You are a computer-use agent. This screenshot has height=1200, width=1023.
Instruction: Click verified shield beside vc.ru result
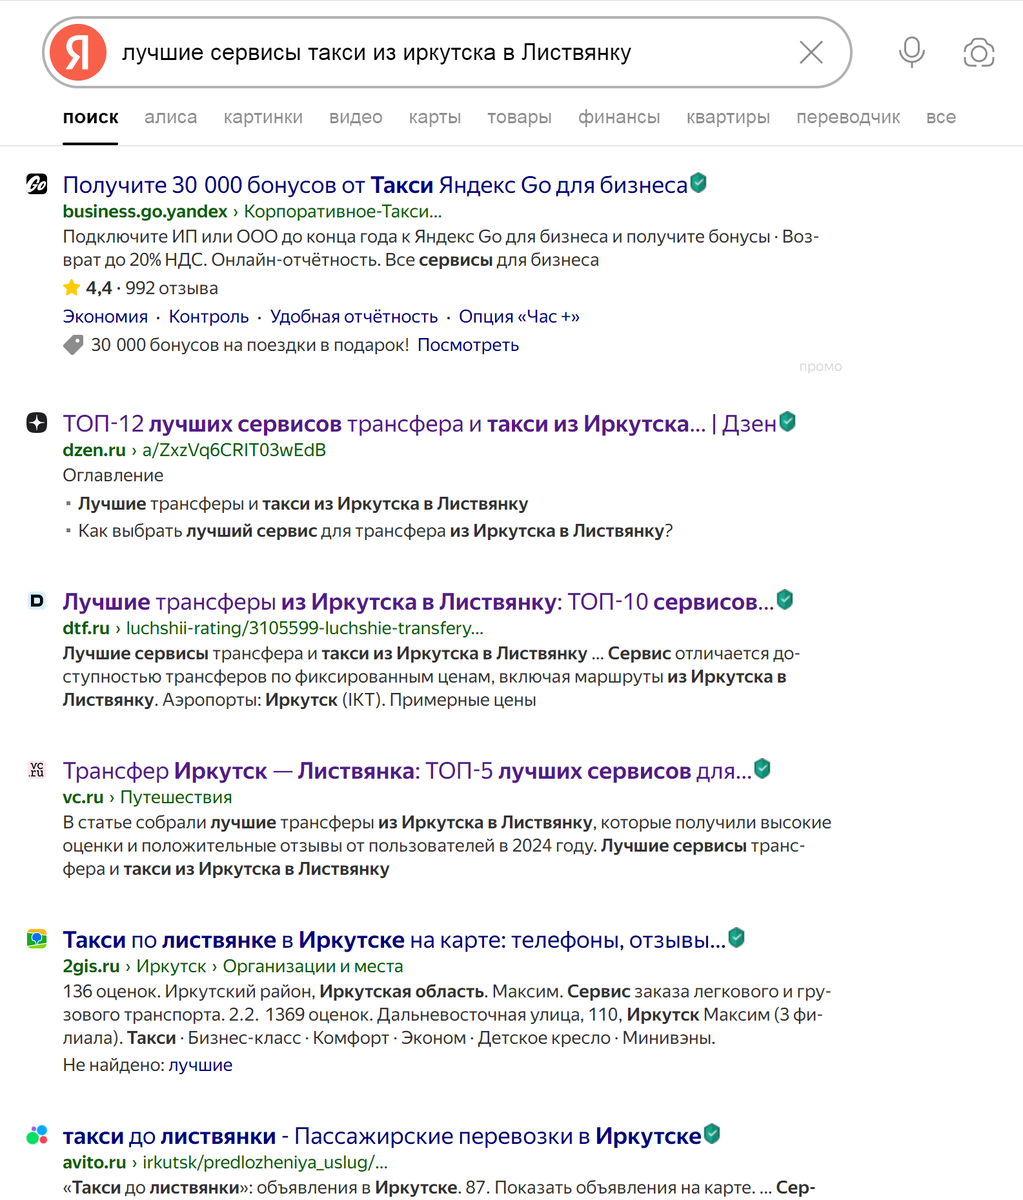762,769
